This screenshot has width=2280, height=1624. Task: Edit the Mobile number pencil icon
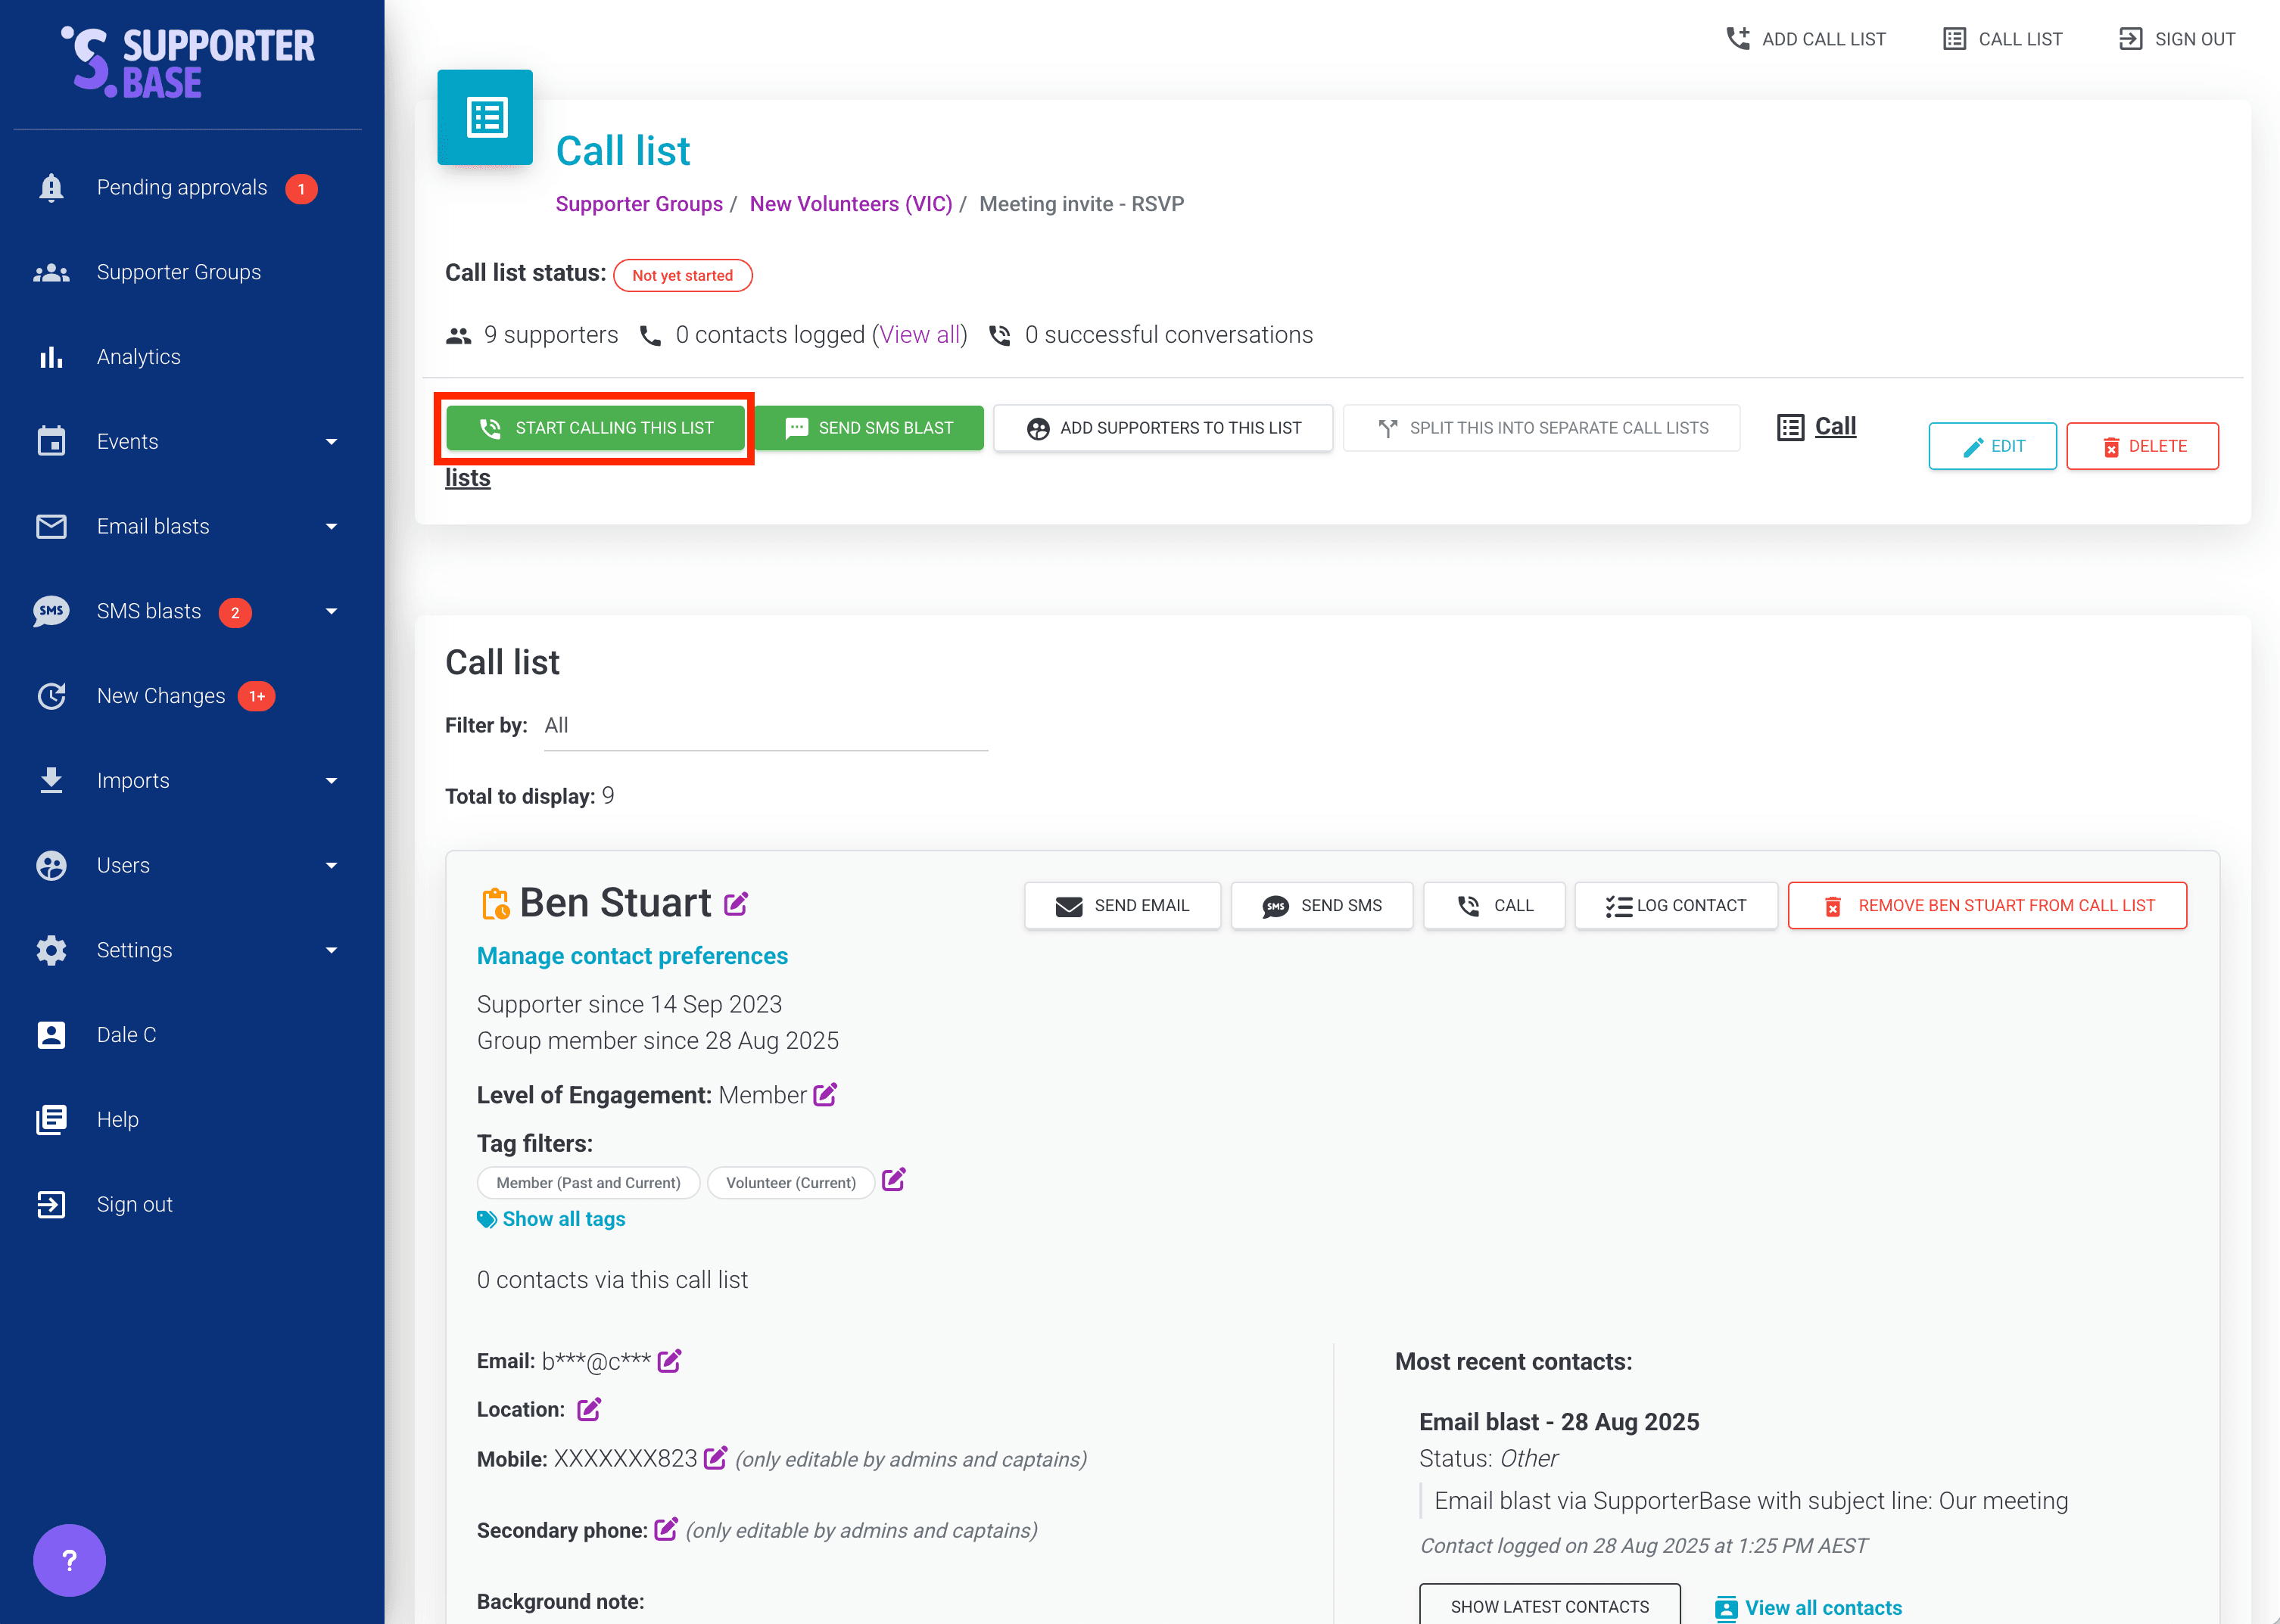coord(715,1458)
